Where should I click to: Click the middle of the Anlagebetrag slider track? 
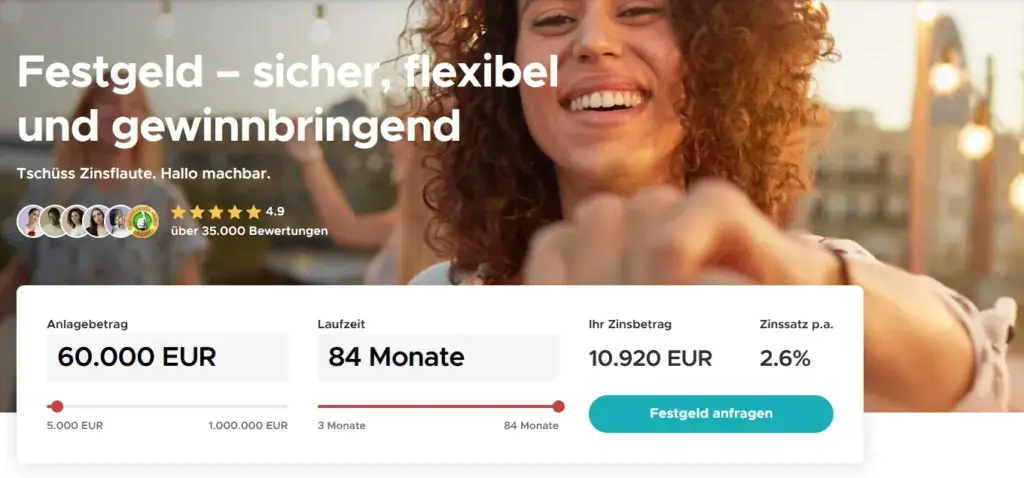pos(167,406)
